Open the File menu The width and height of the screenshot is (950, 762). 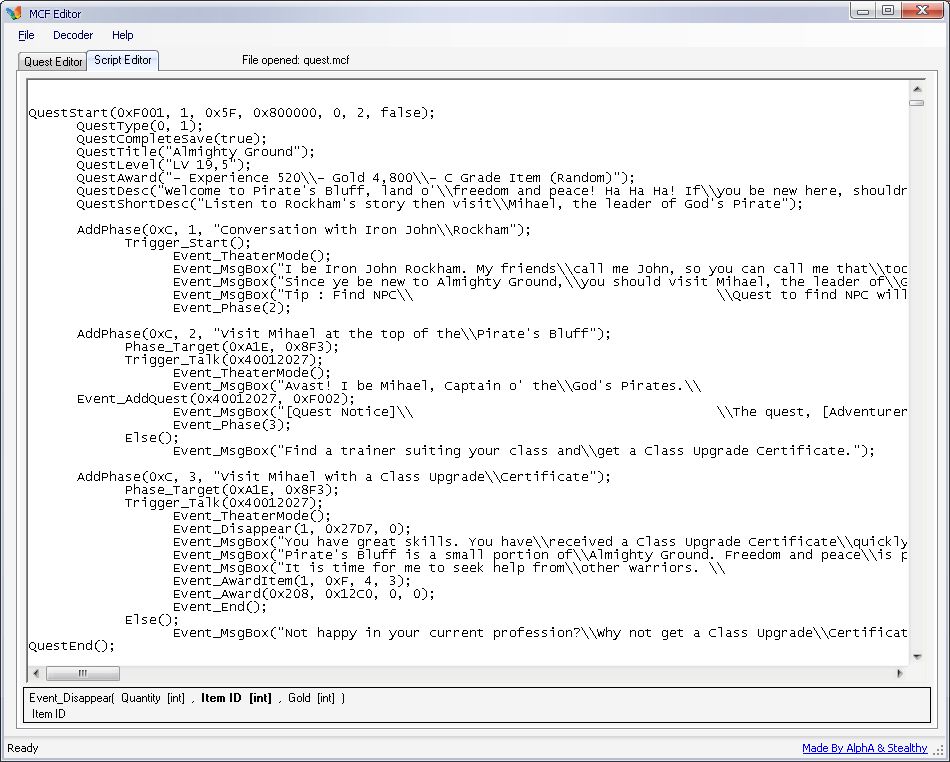point(26,35)
